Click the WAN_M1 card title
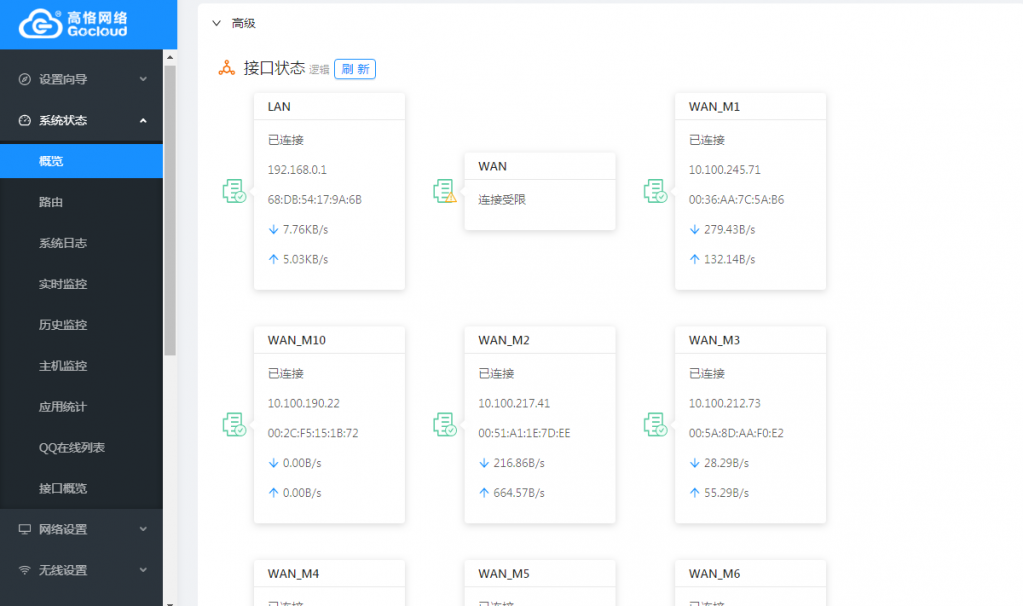The width and height of the screenshot is (1023, 606). (714, 107)
